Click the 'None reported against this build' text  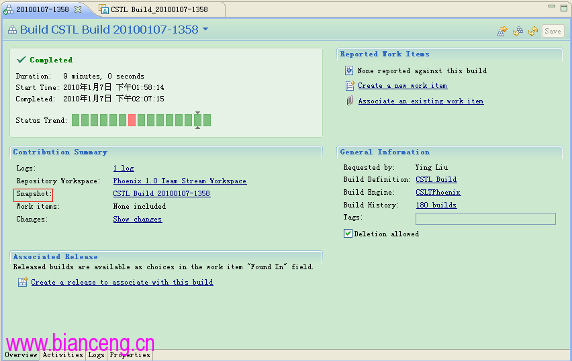422,70
